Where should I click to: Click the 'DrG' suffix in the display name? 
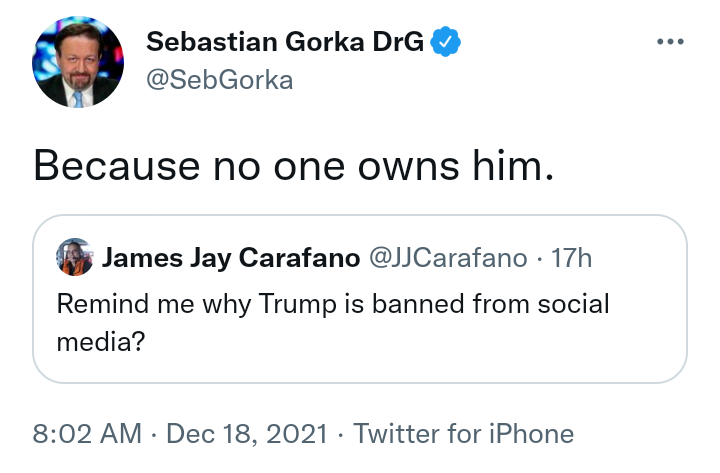[398, 42]
